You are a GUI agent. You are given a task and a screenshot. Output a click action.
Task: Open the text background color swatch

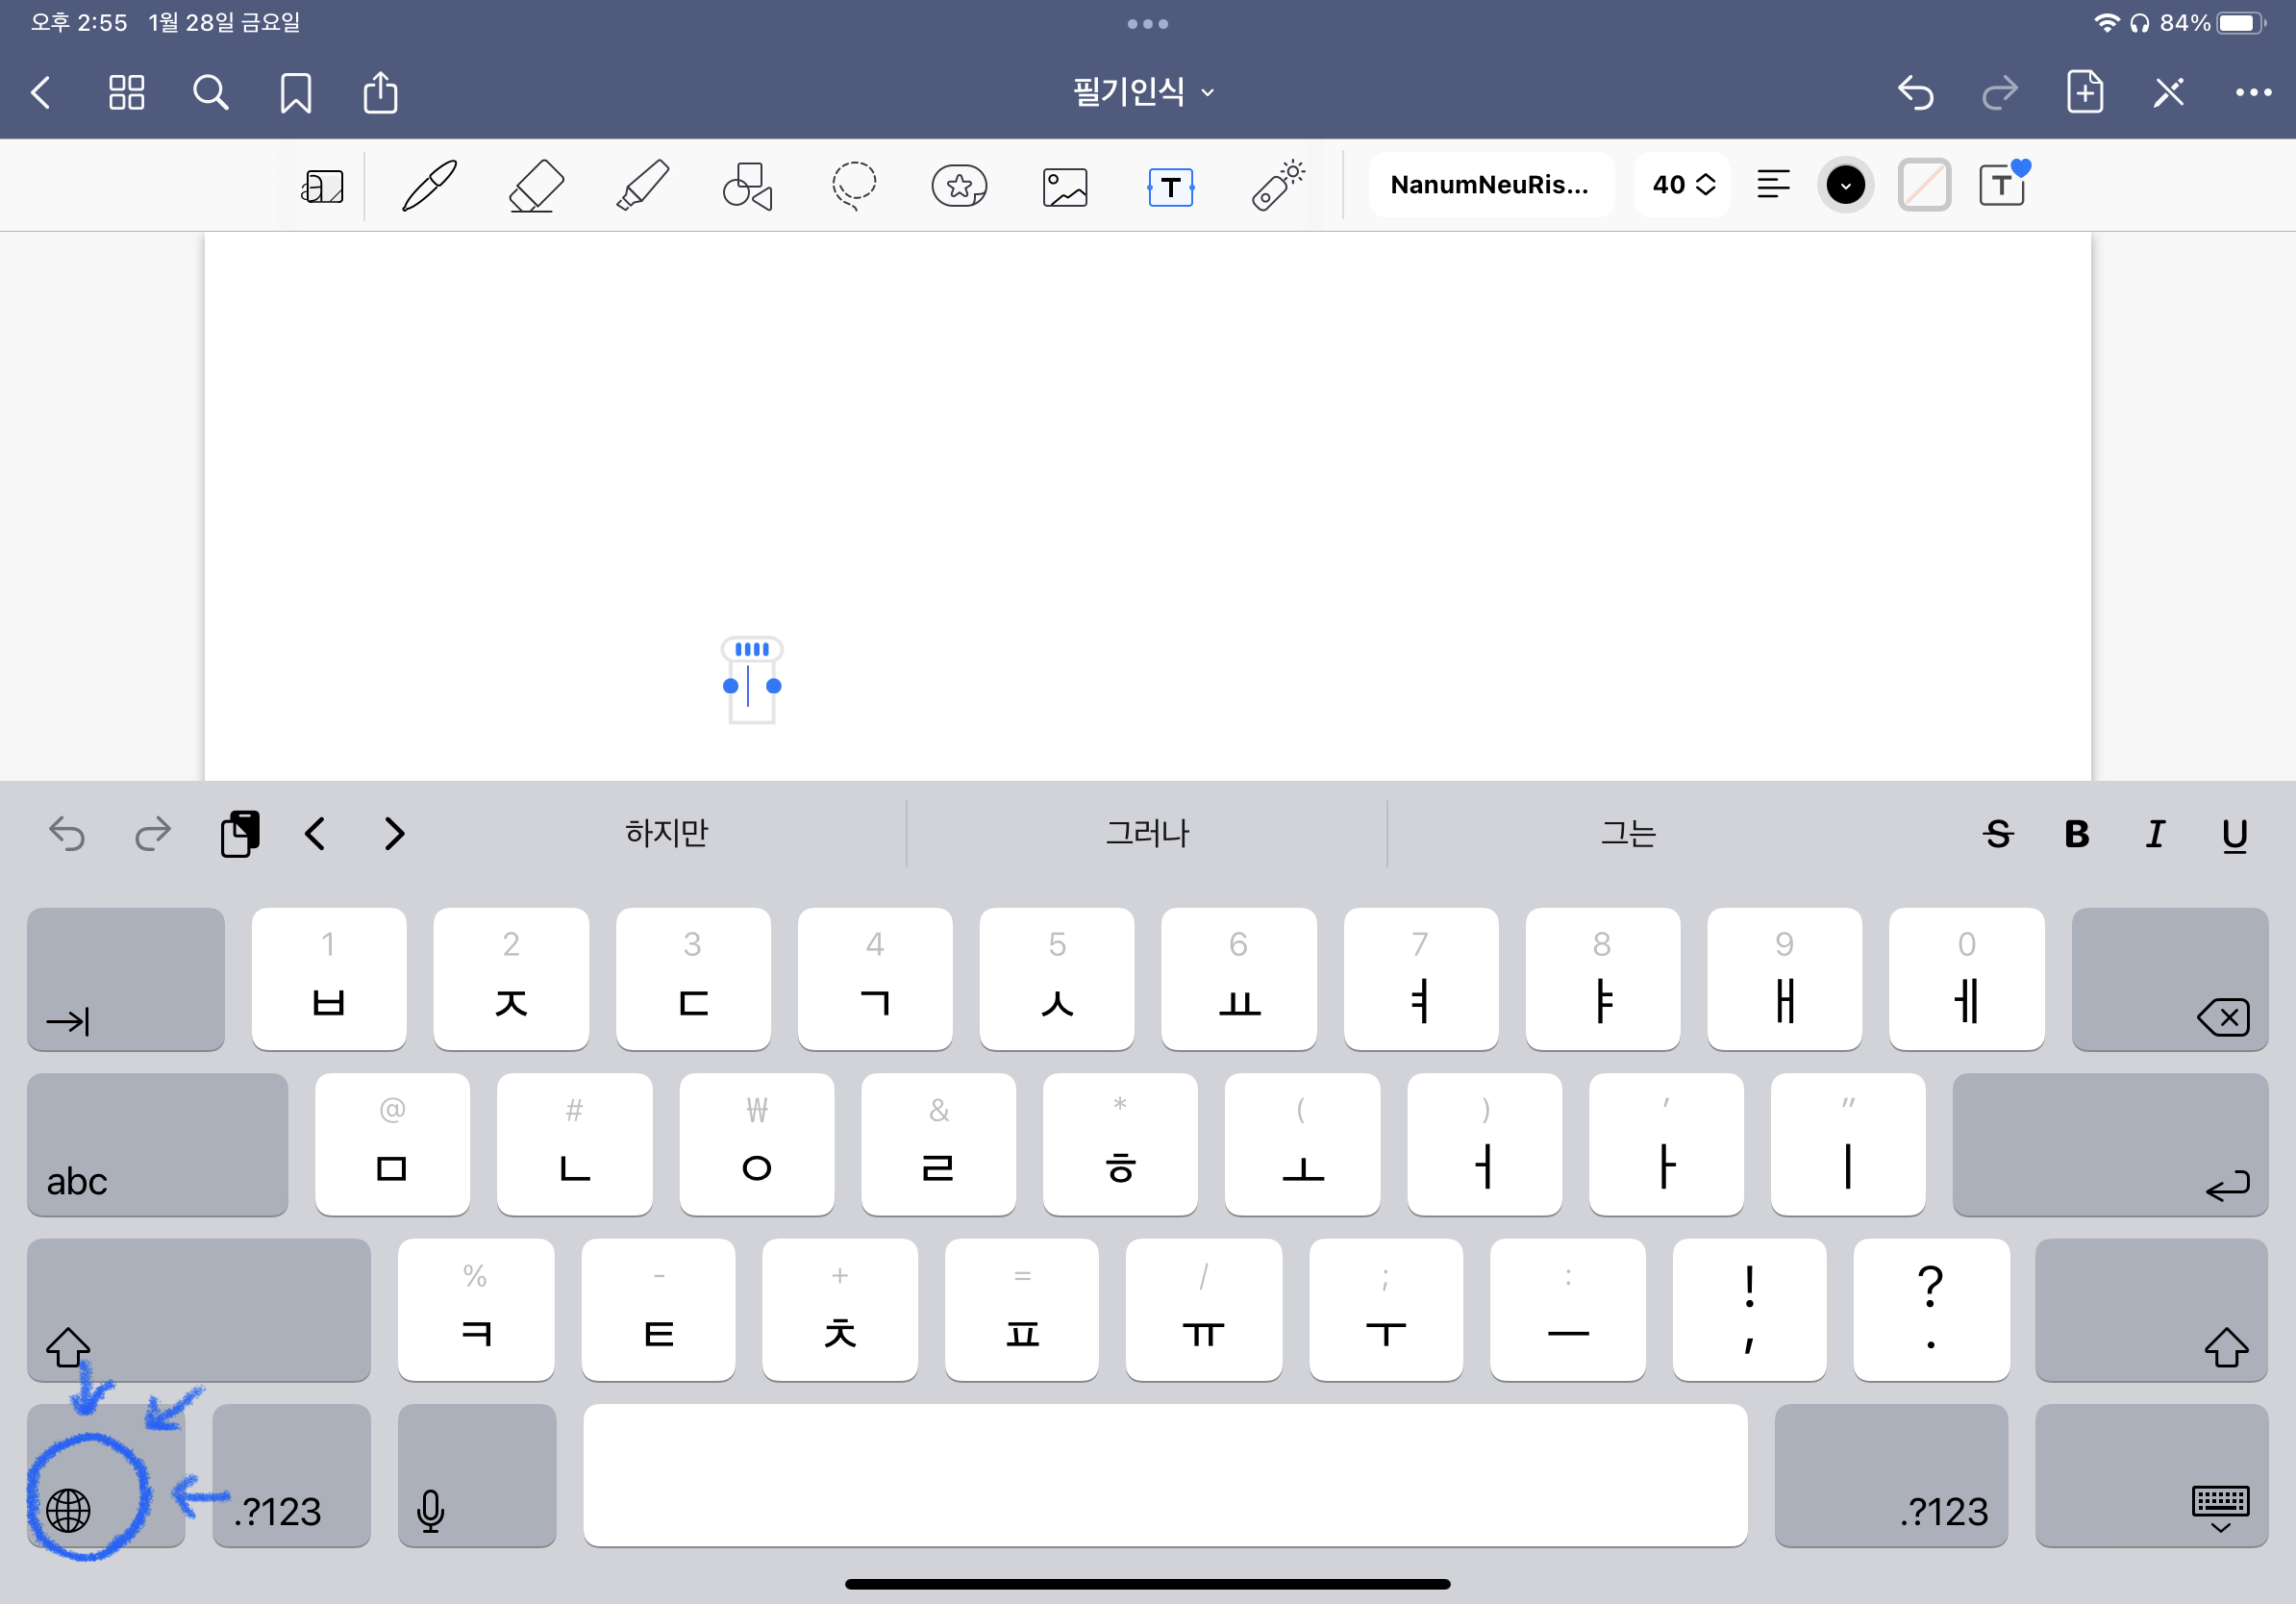coord(1924,185)
